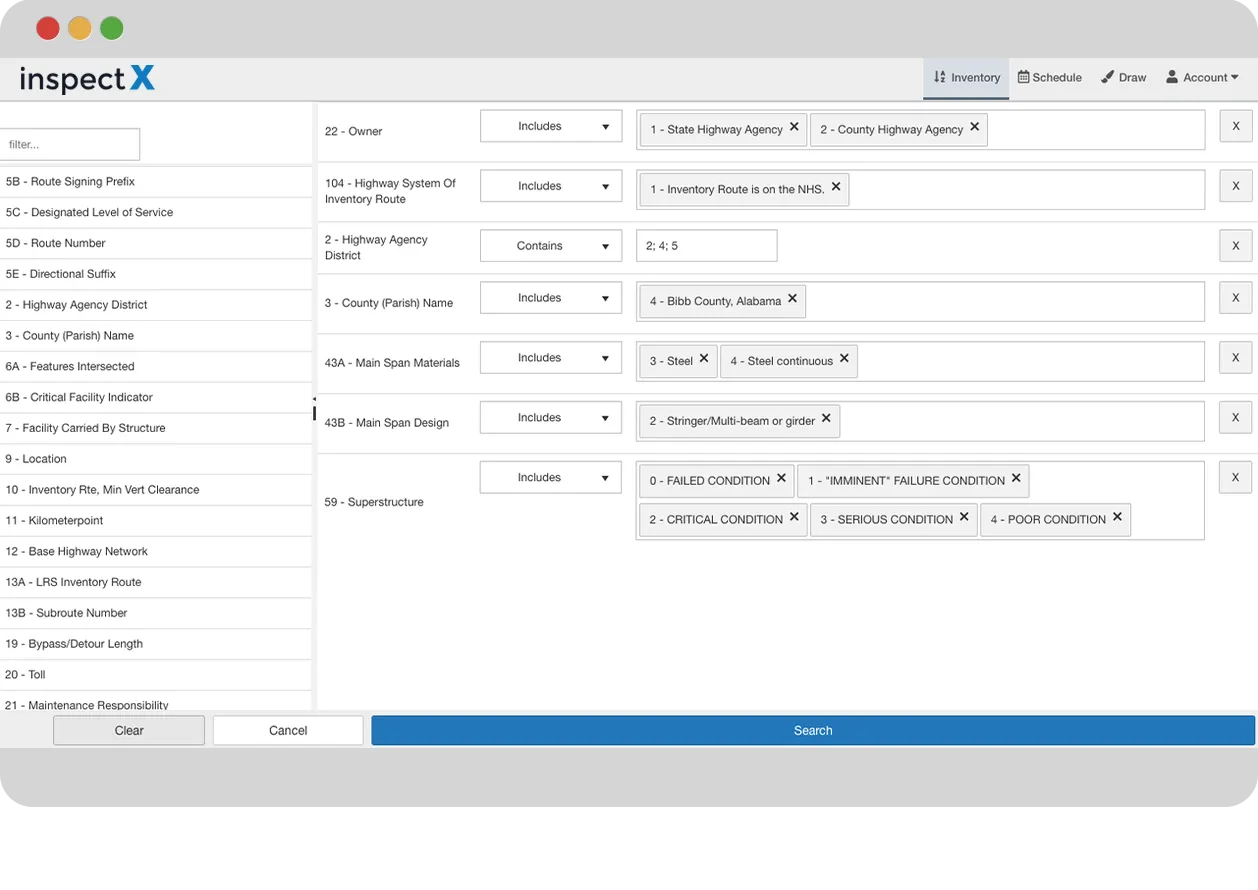Viewport: 1258px width, 890px height.
Task: Open the Includes dropdown for 22 - Owner
Action: pyautogui.click(x=551, y=126)
